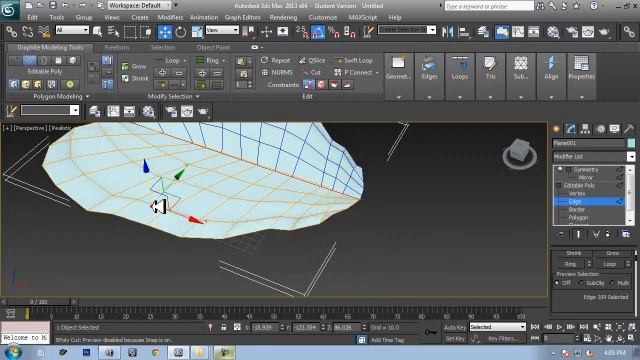This screenshot has width=640, height=360.
Task: Activate the Swift Loop tool
Action: pyautogui.click(x=353, y=60)
